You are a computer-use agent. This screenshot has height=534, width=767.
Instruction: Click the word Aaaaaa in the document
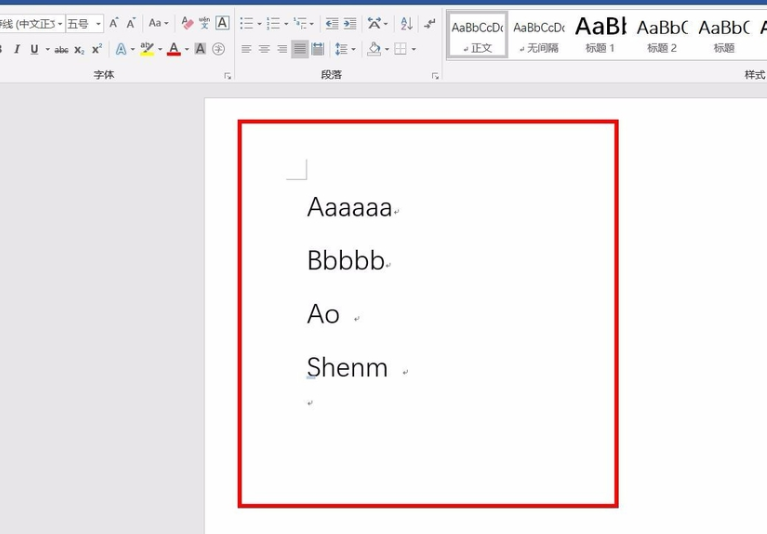point(350,207)
